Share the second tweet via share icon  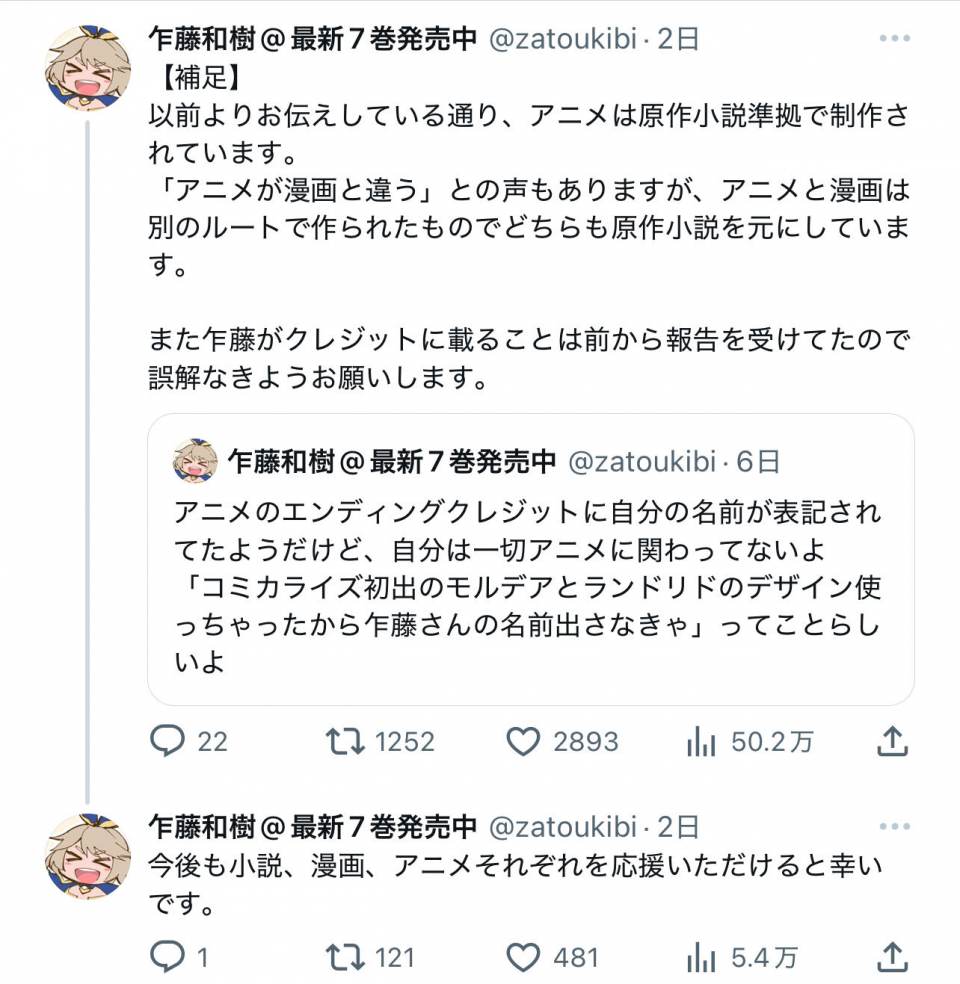(x=892, y=957)
